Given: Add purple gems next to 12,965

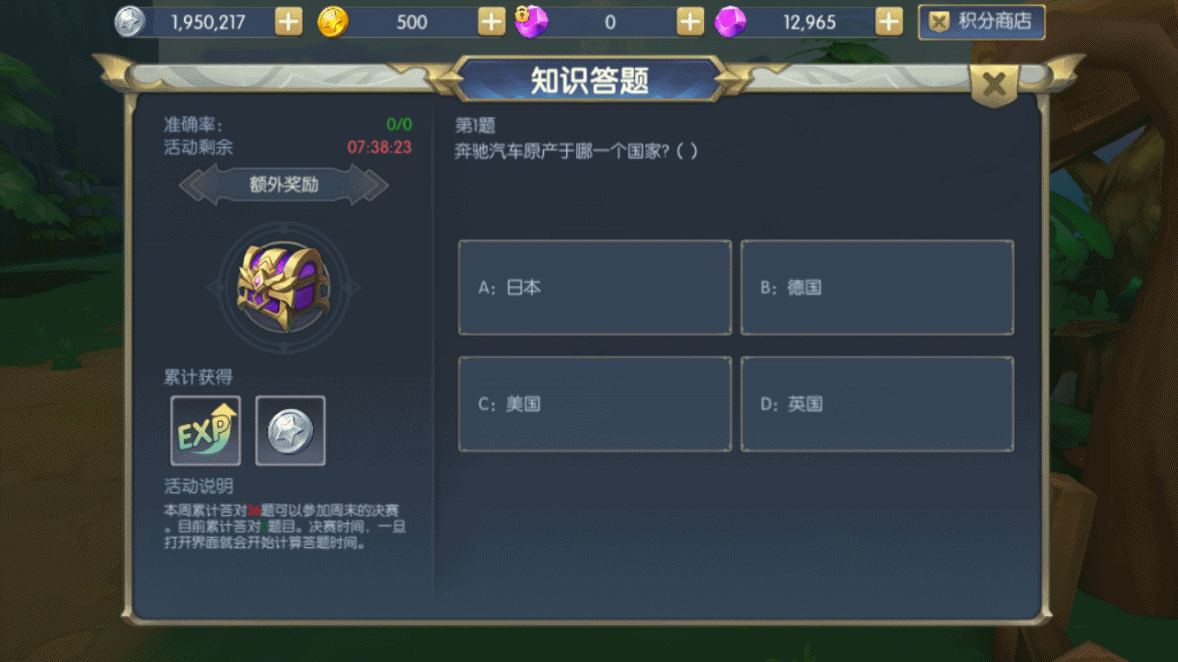Looking at the screenshot, I should point(889,22).
